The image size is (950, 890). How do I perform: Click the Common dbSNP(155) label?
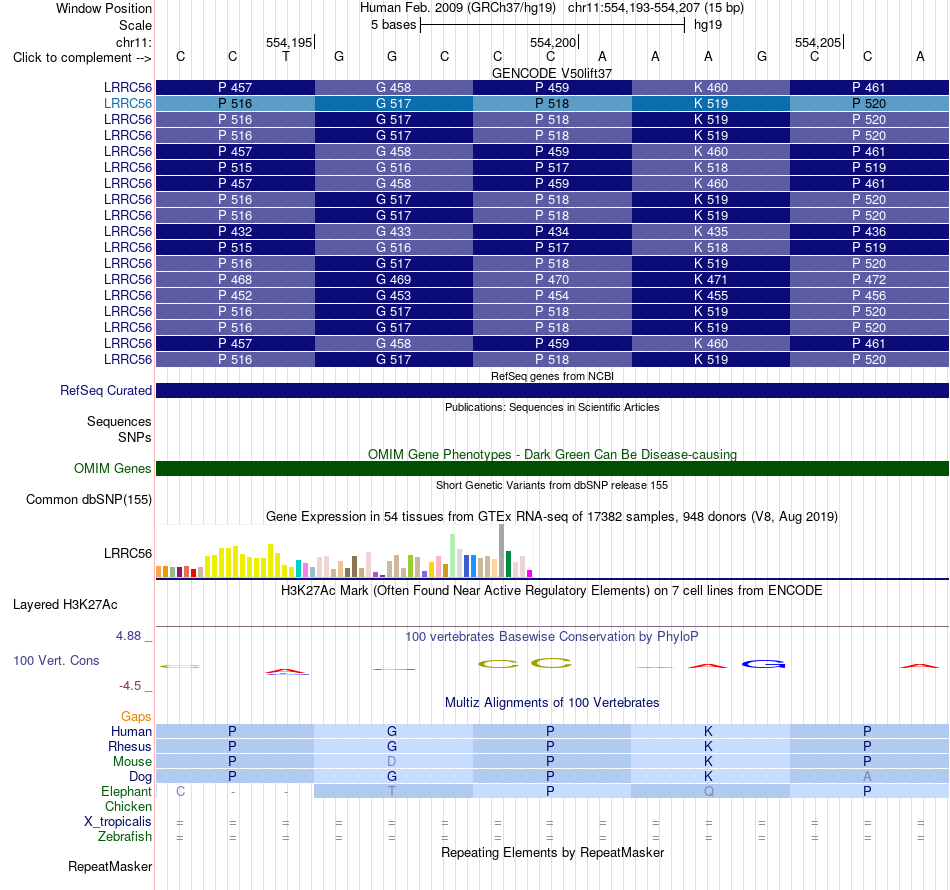click(x=88, y=500)
